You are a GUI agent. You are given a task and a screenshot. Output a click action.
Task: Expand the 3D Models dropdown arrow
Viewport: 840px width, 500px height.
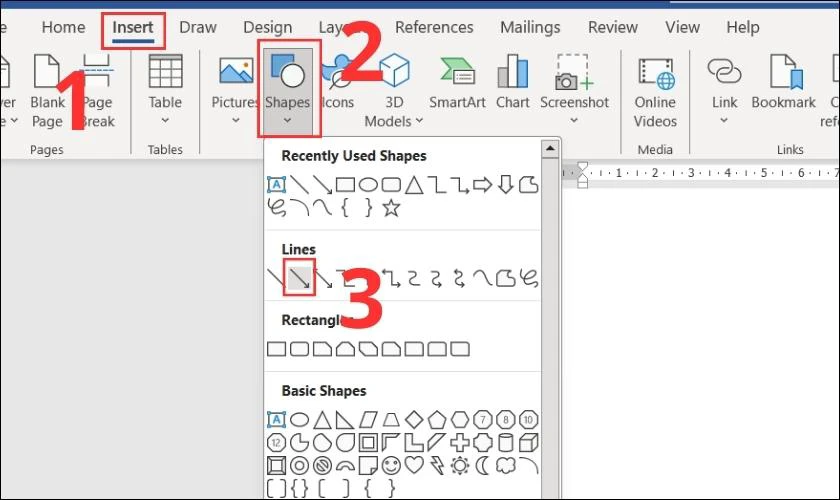point(419,121)
